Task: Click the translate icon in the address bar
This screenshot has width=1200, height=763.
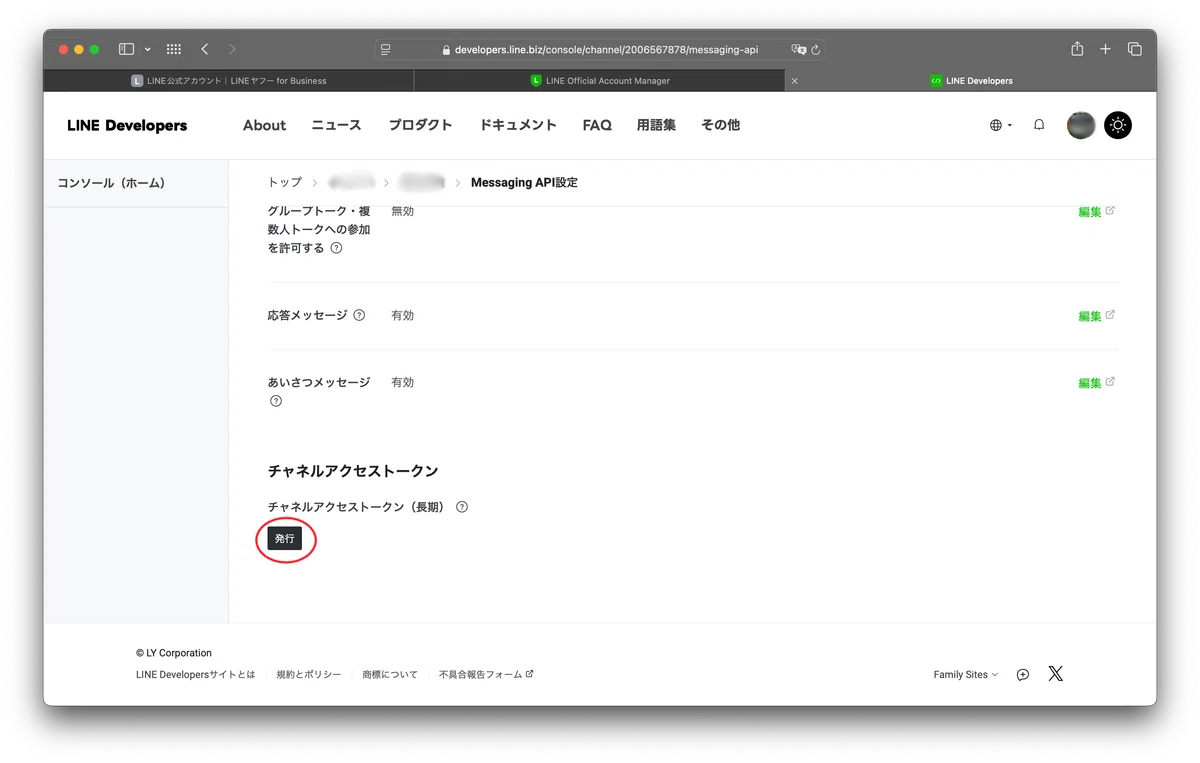Action: 798,49
